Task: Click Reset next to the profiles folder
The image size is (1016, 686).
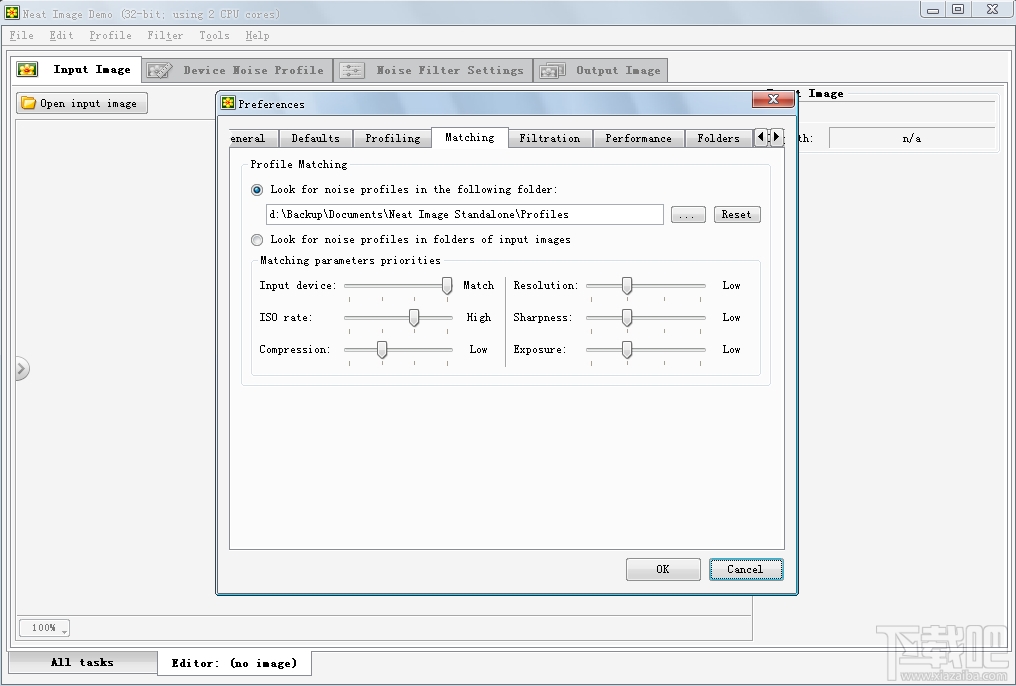Action: [x=737, y=214]
